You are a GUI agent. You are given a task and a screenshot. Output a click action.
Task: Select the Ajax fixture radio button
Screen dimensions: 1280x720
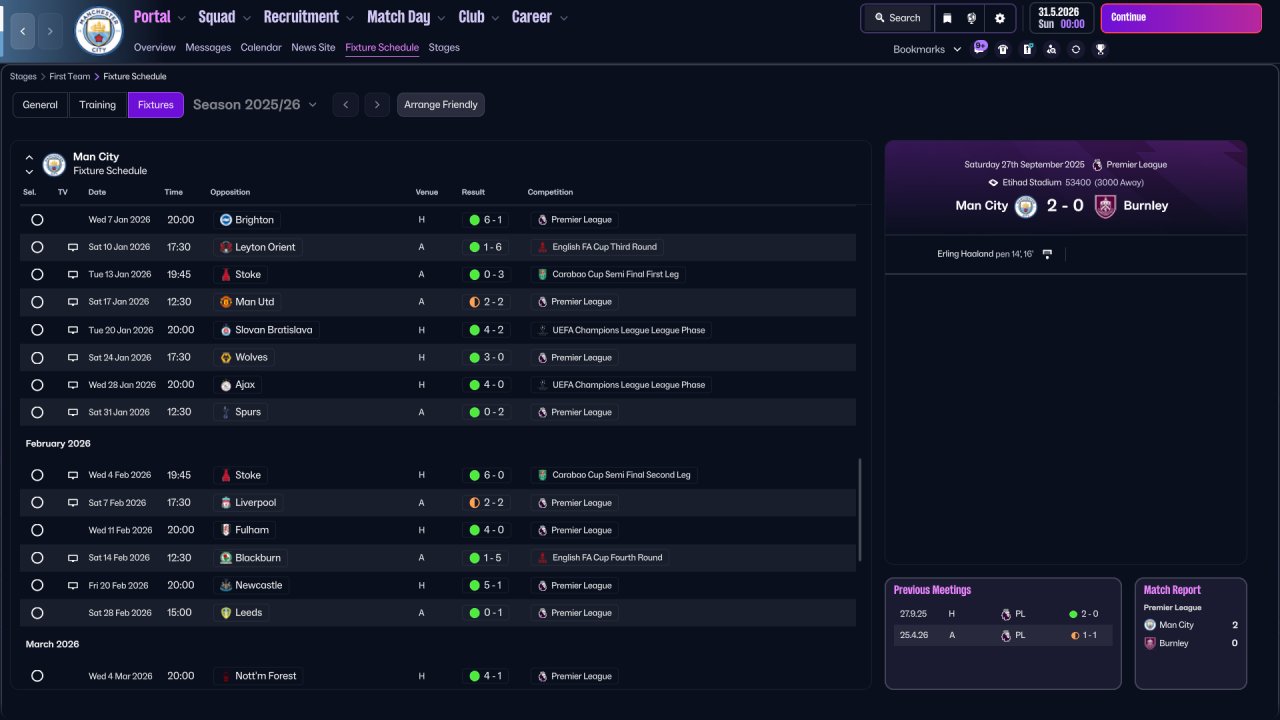coord(37,385)
